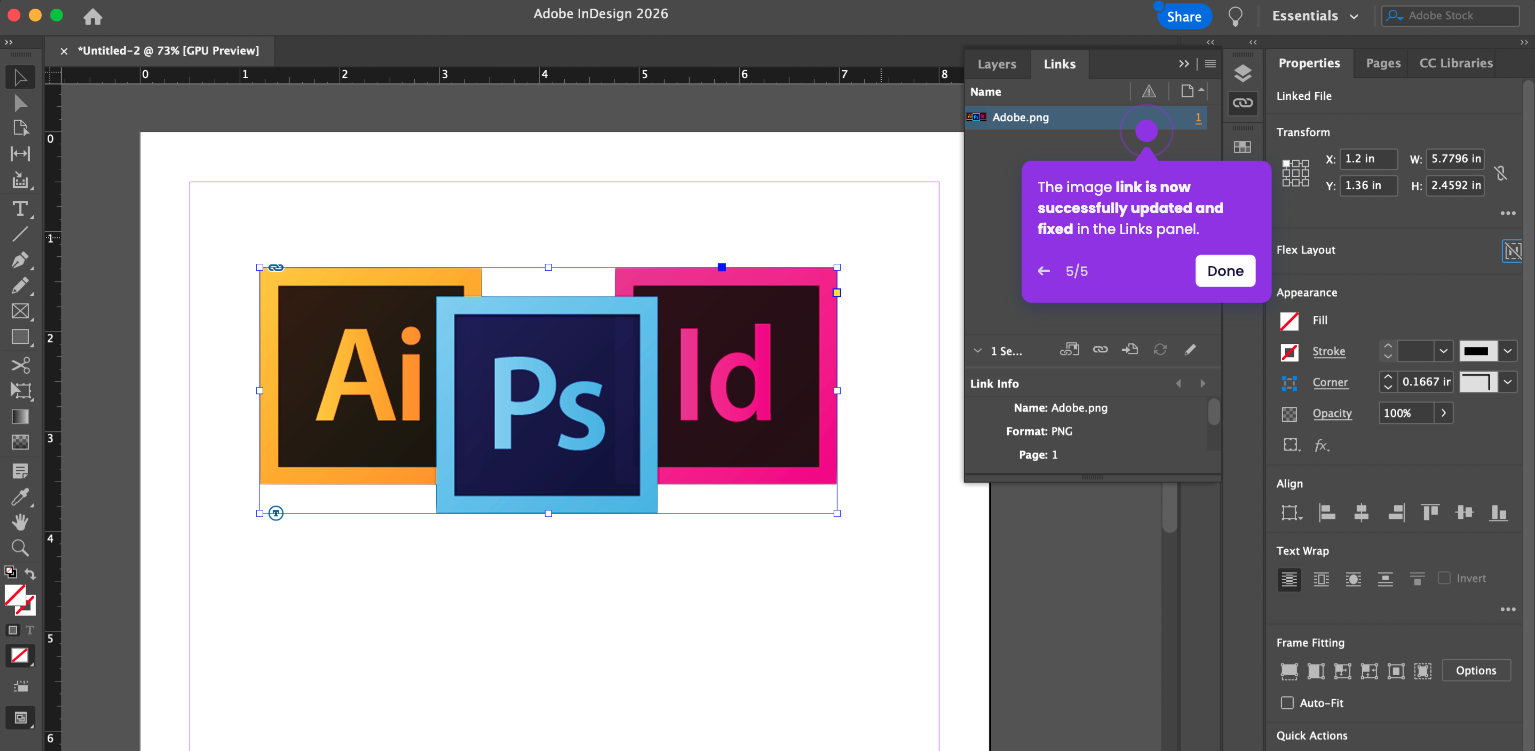
Task: Select the Gradient Feather tool
Action: coord(20,443)
